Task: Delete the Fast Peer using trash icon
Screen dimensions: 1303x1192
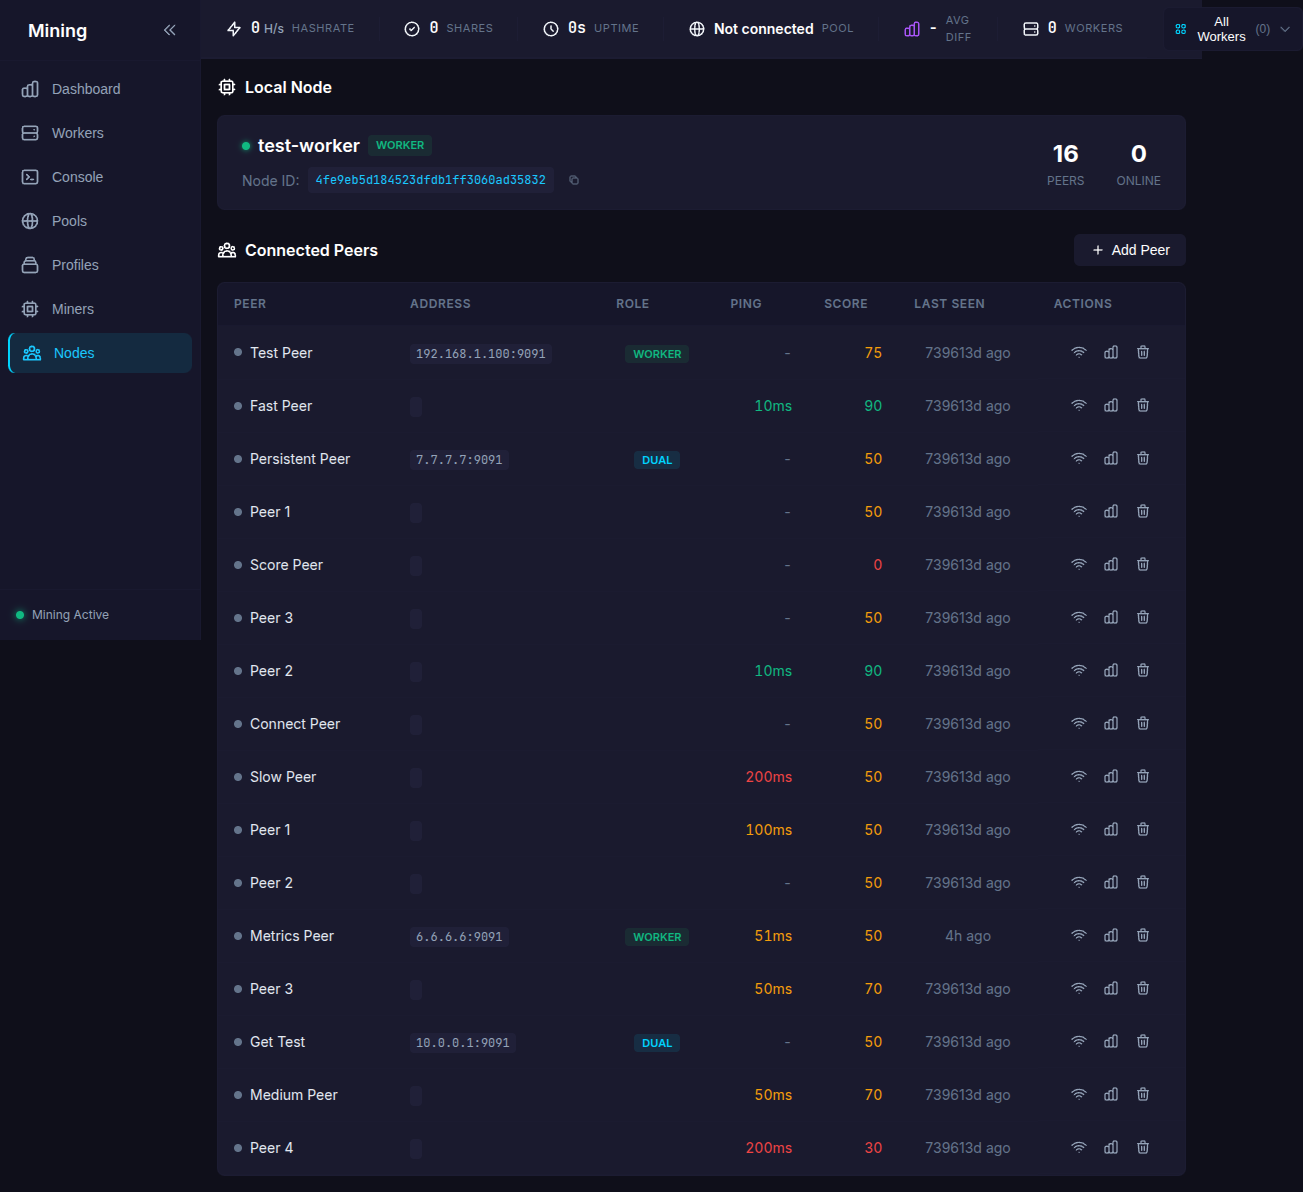Action: coord(1143,406)
